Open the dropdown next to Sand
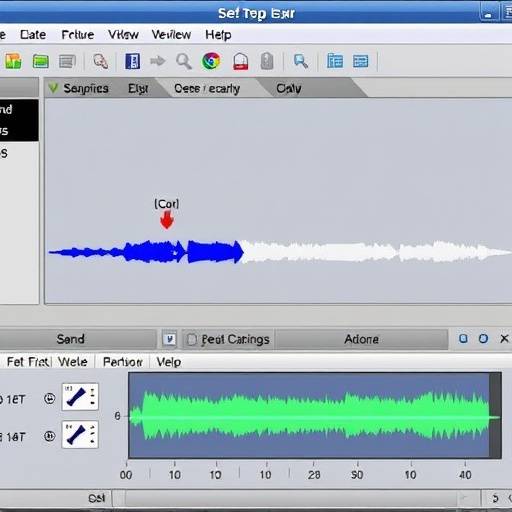The image size is (512, 512). 170,339
